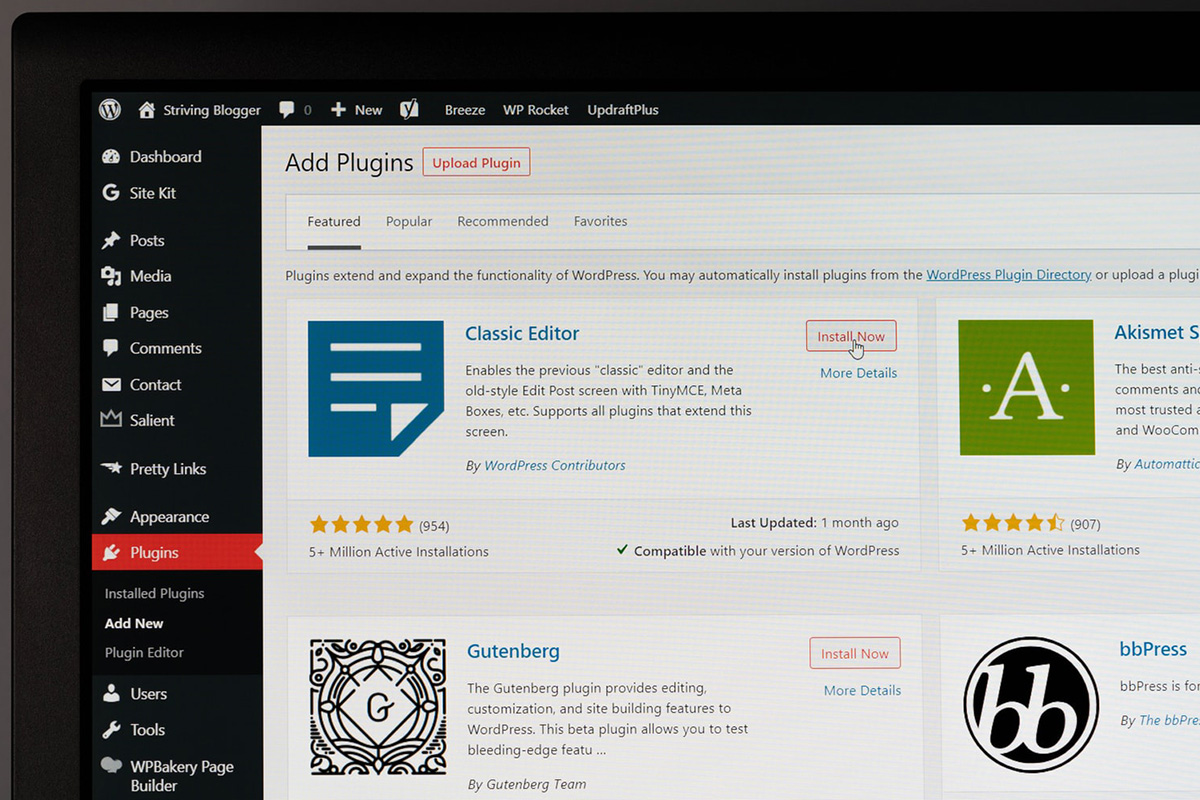Click the Pages icon in sidebar

click(111, 313)
